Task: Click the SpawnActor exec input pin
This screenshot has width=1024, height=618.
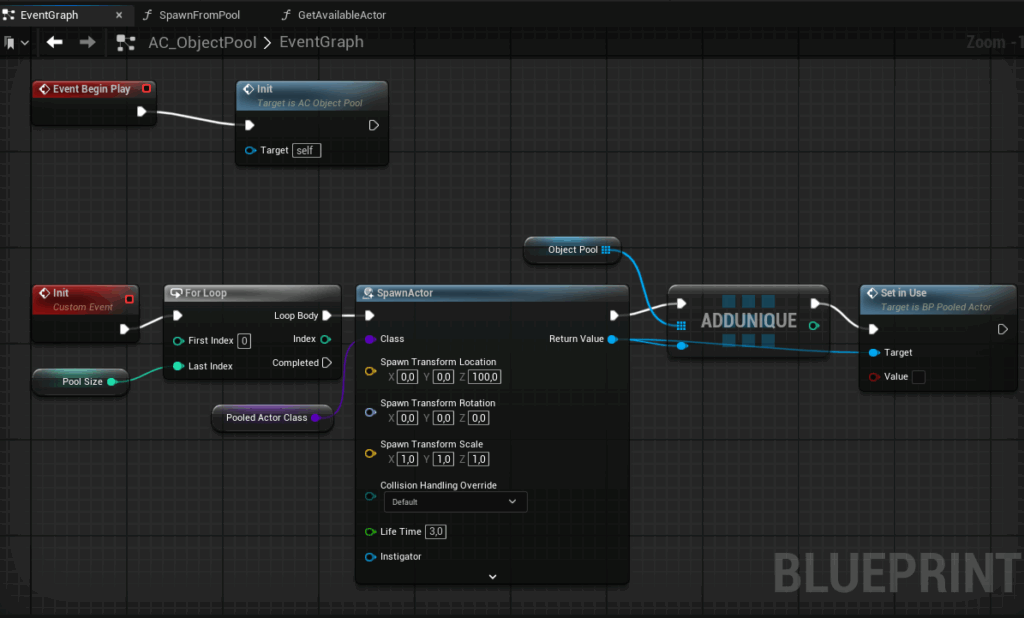Action: coord(369,316)
